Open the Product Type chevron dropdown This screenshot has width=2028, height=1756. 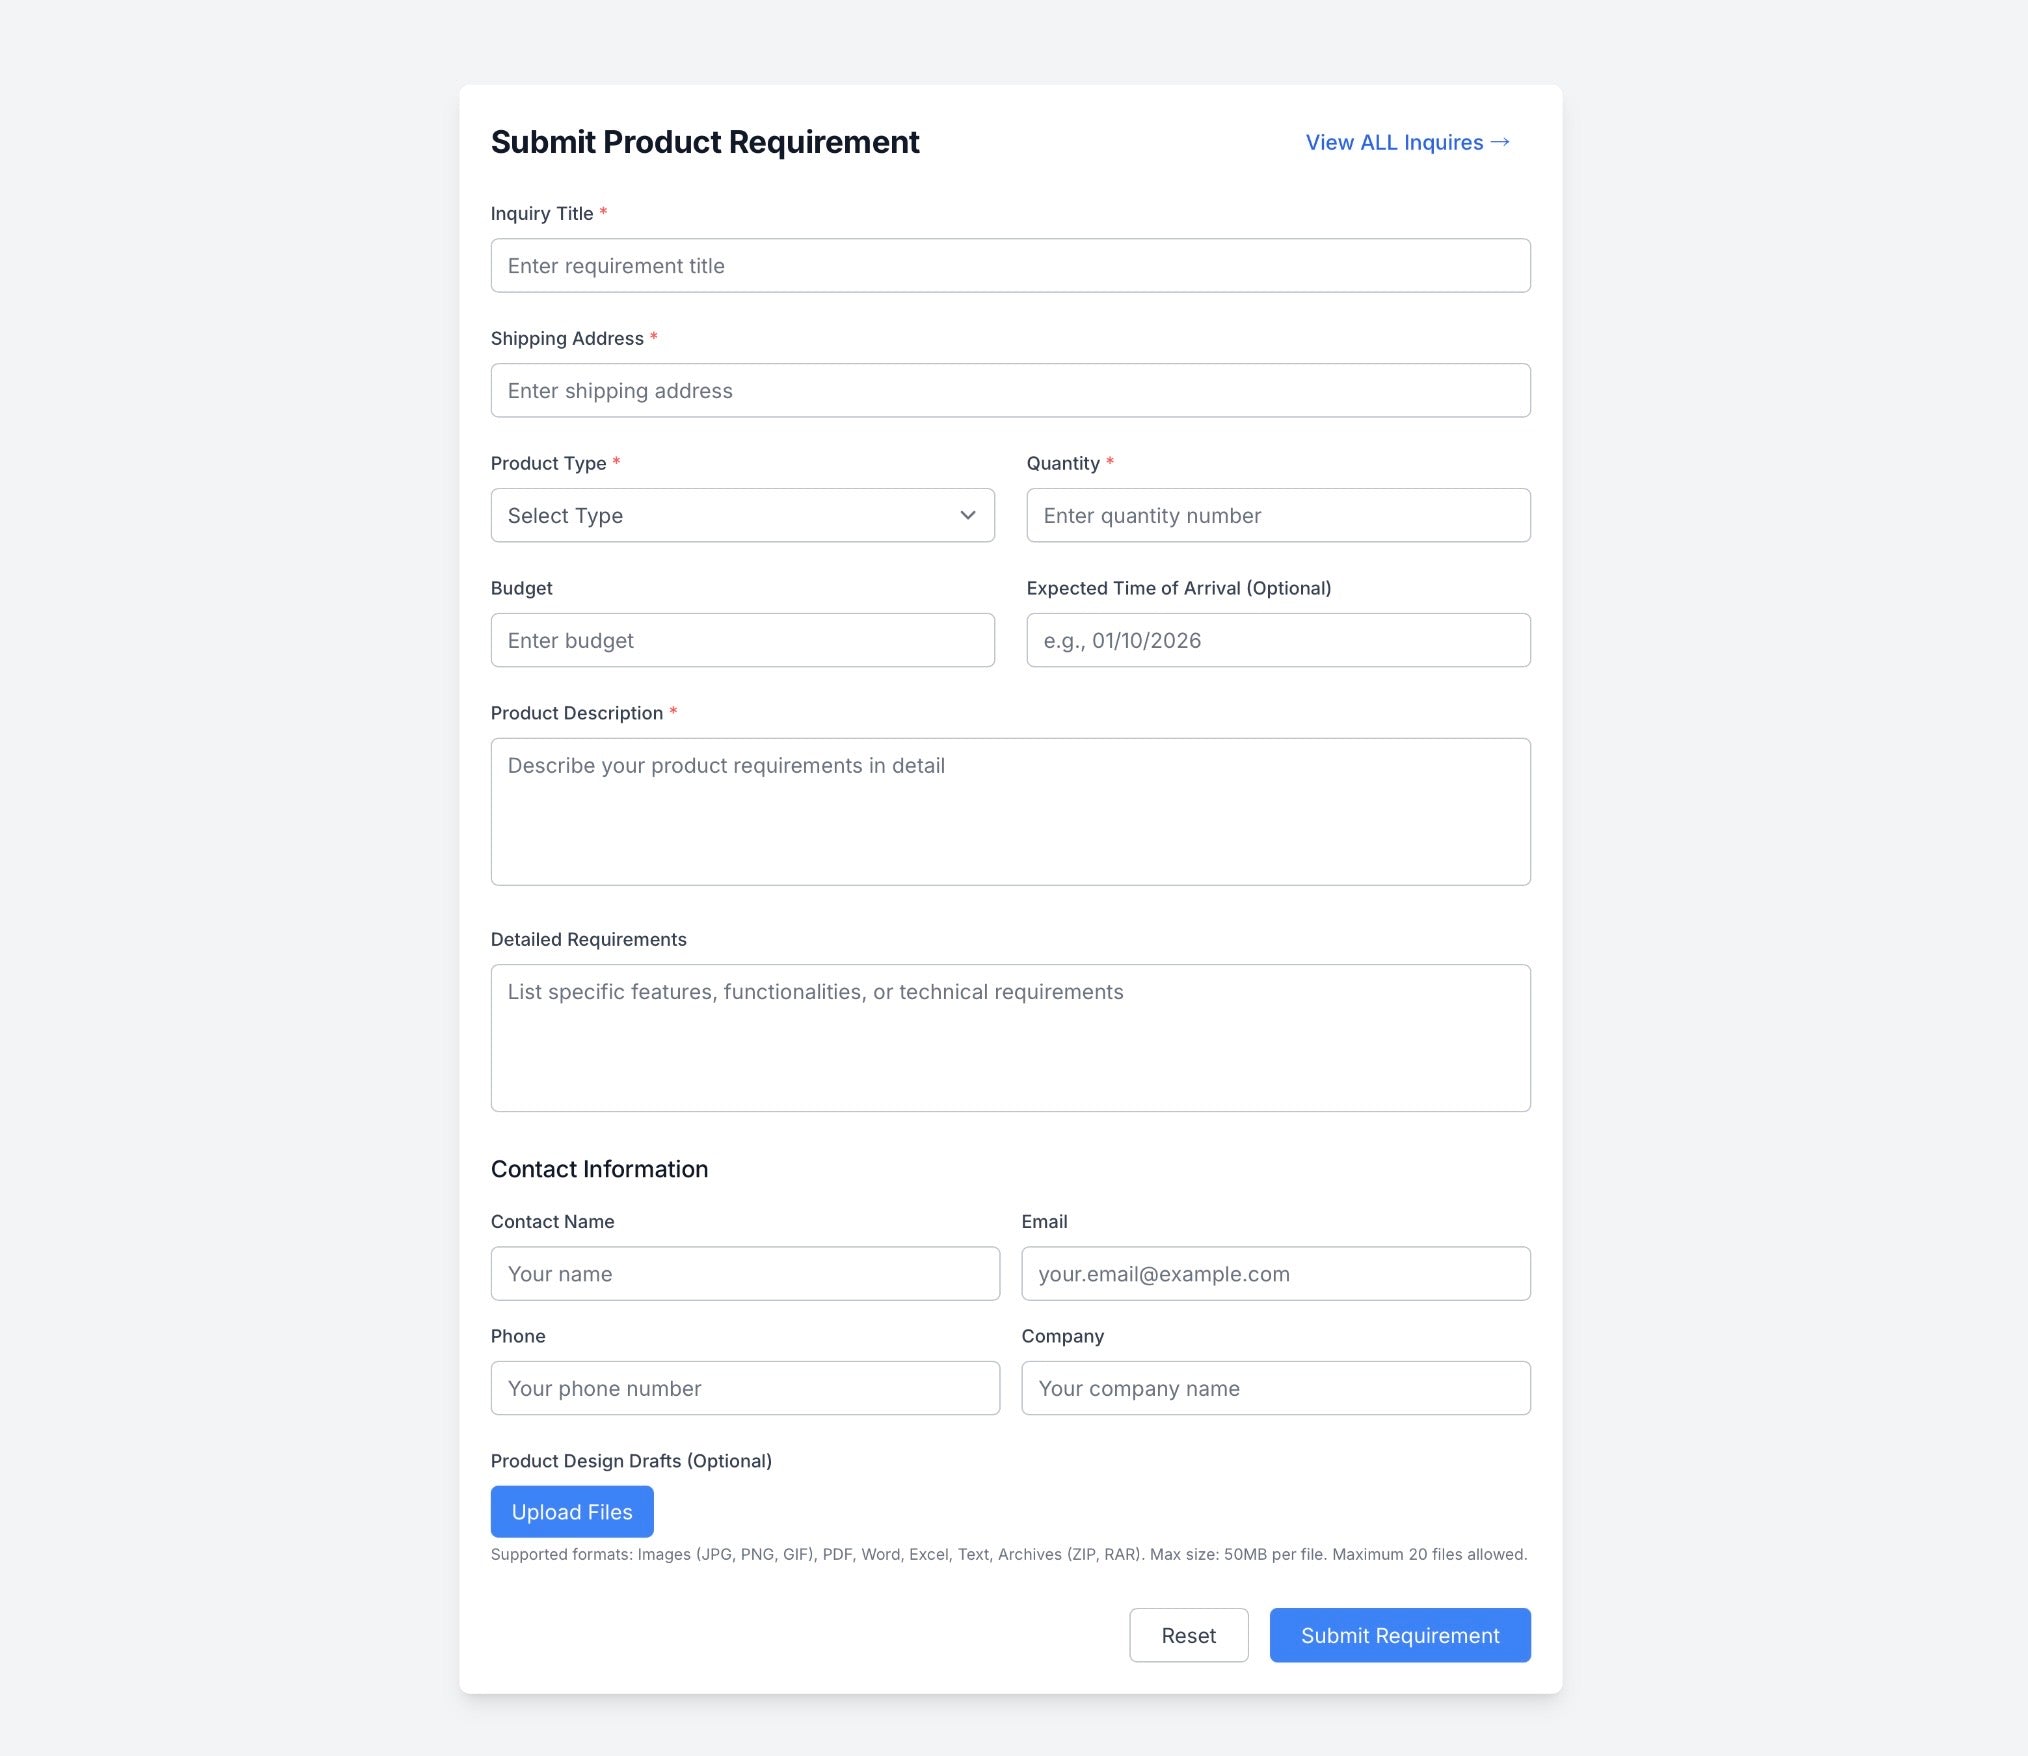point(967,515)
